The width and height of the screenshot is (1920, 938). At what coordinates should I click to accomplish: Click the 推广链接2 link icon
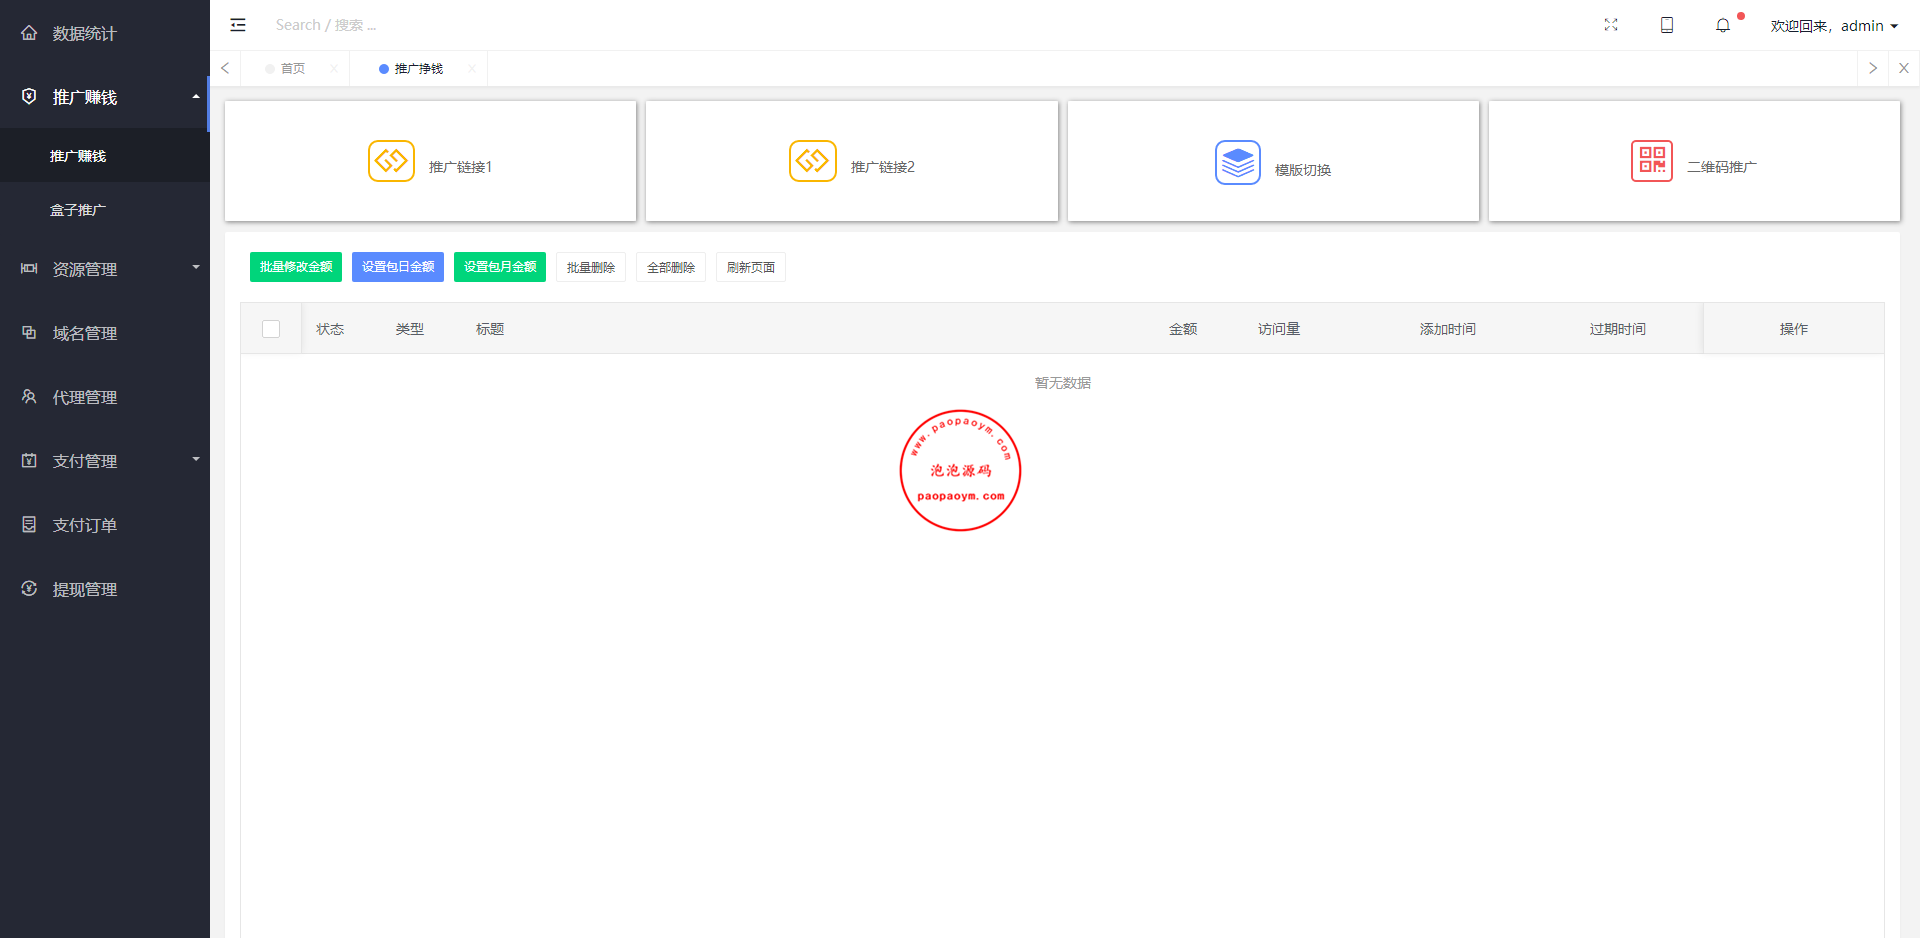812,161
